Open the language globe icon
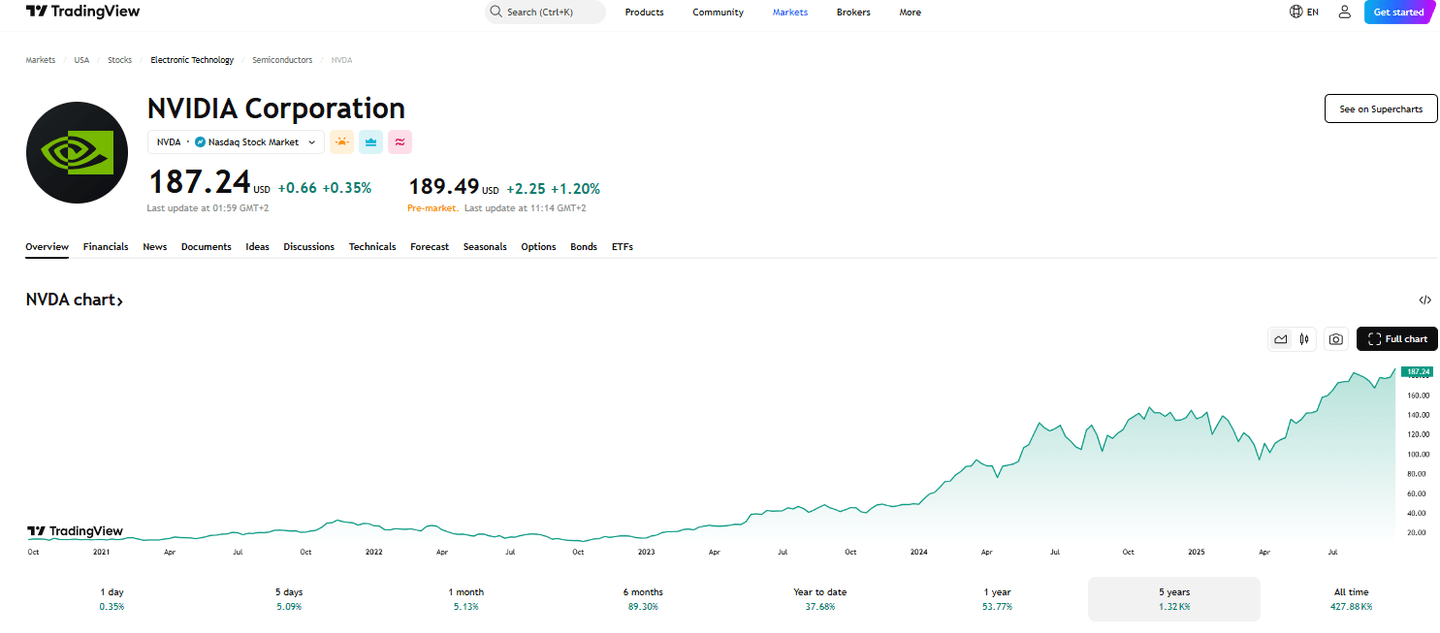The width and height of the screenshot is (1440, 633). (x=1296, y=12)
